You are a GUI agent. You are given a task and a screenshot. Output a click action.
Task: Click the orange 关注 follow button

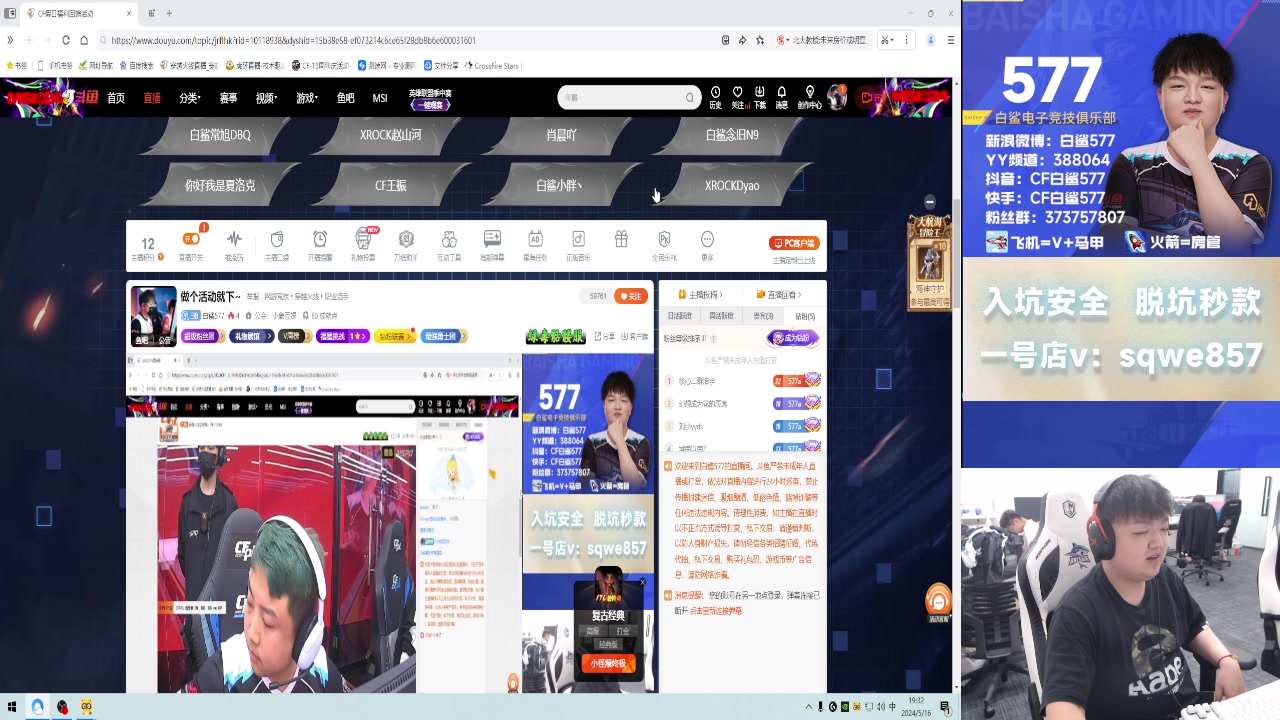coord(631,296)
